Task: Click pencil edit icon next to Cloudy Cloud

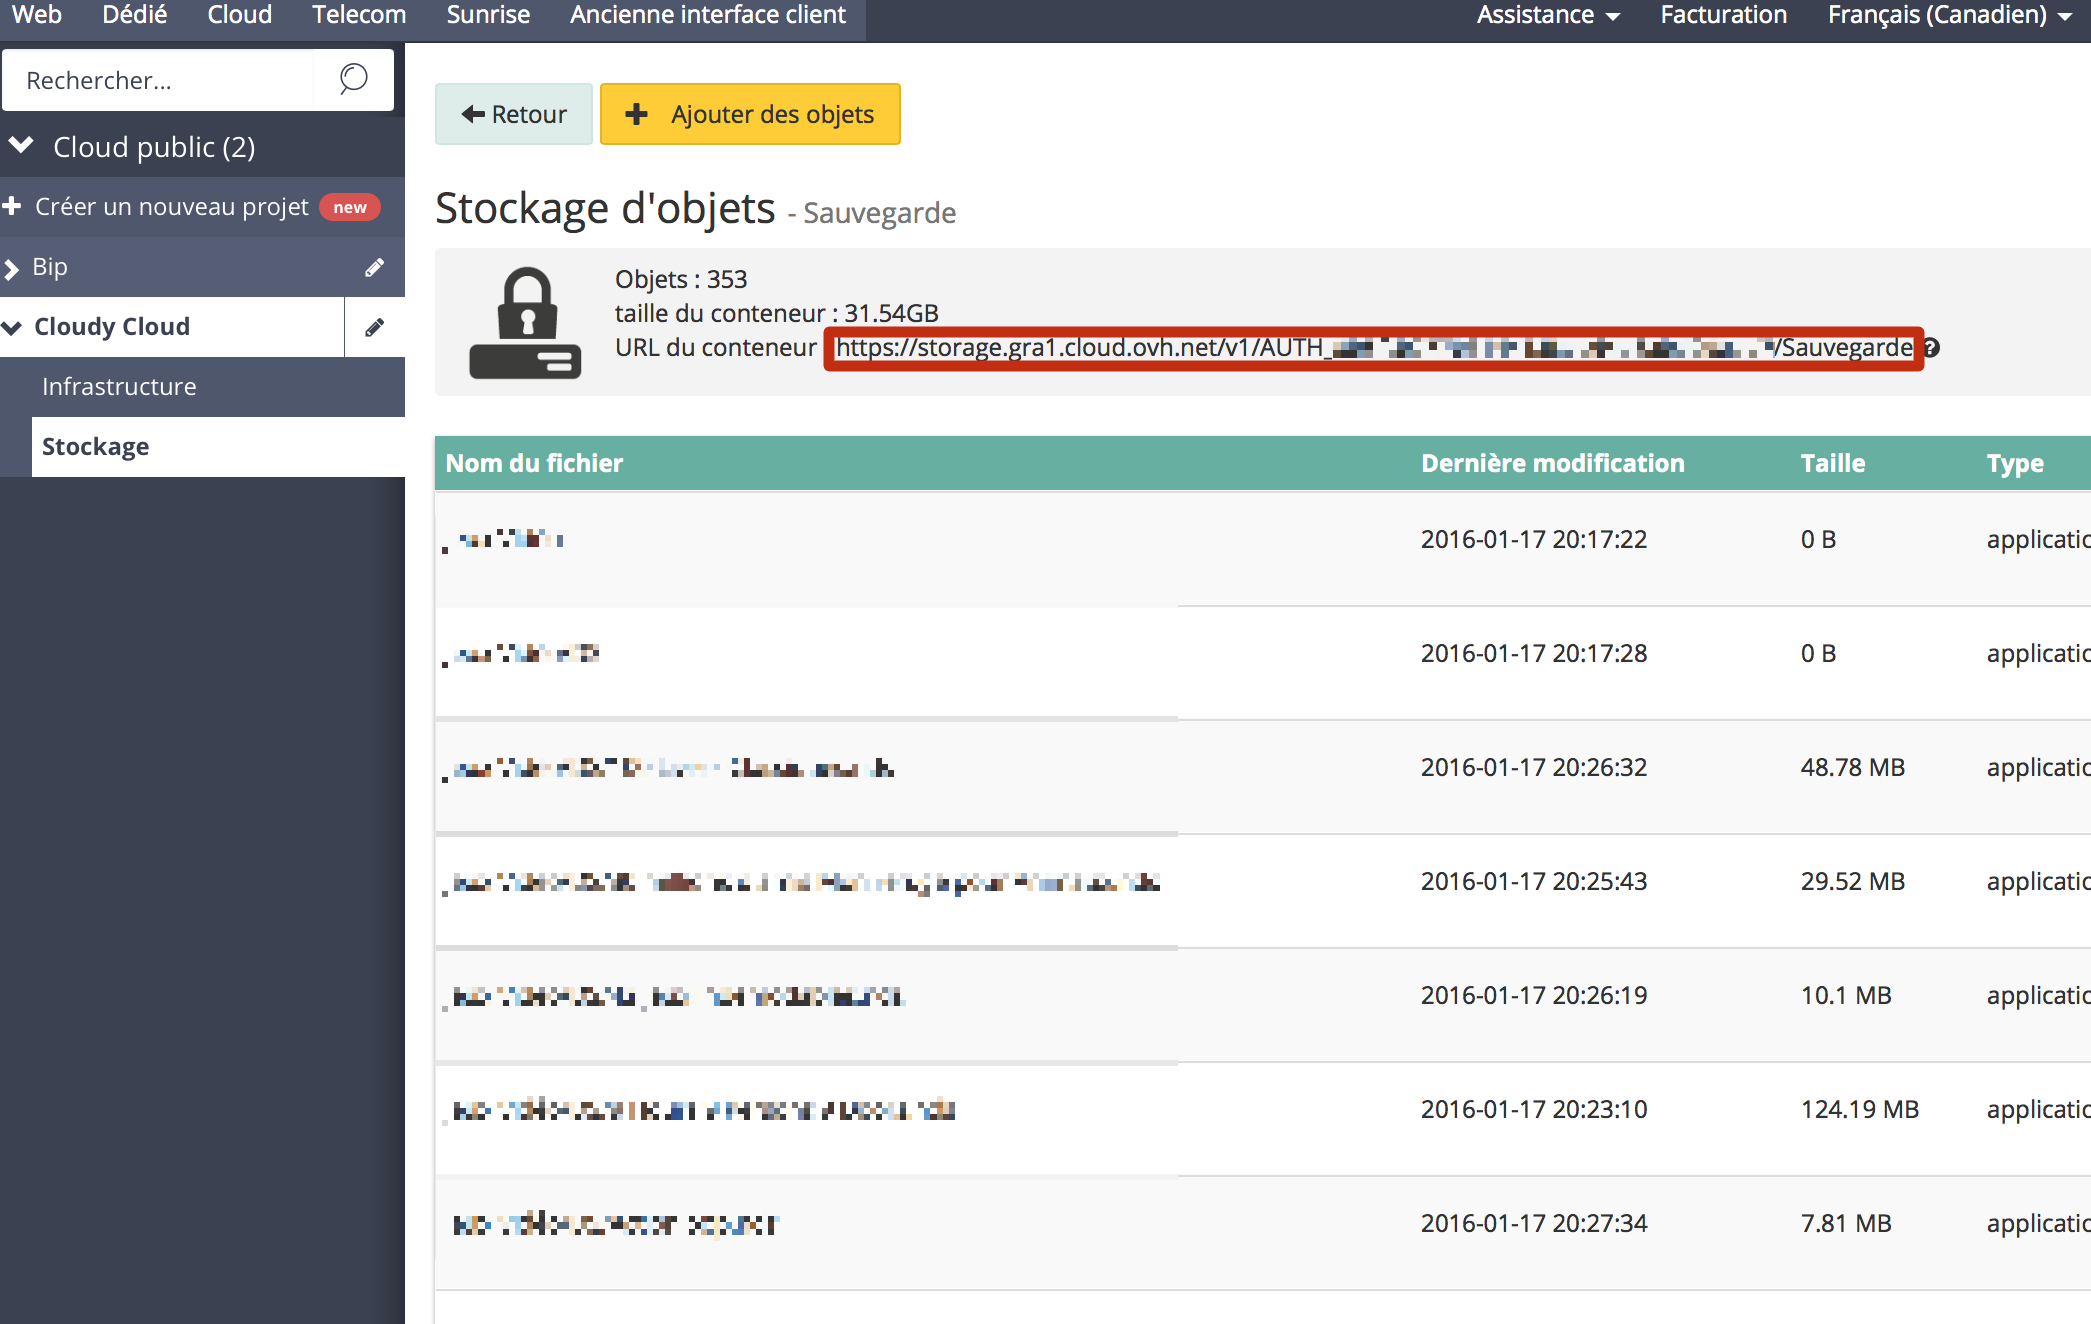Action: (x=374, y=327)
